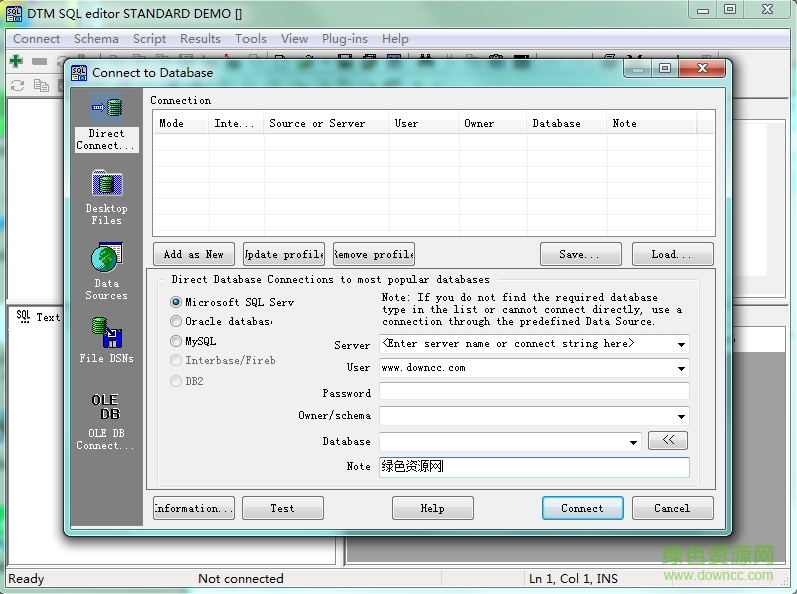Click the Connect to Database title icon
The height and width of the screenshot is (594, 797).
(x=79, y=73)
